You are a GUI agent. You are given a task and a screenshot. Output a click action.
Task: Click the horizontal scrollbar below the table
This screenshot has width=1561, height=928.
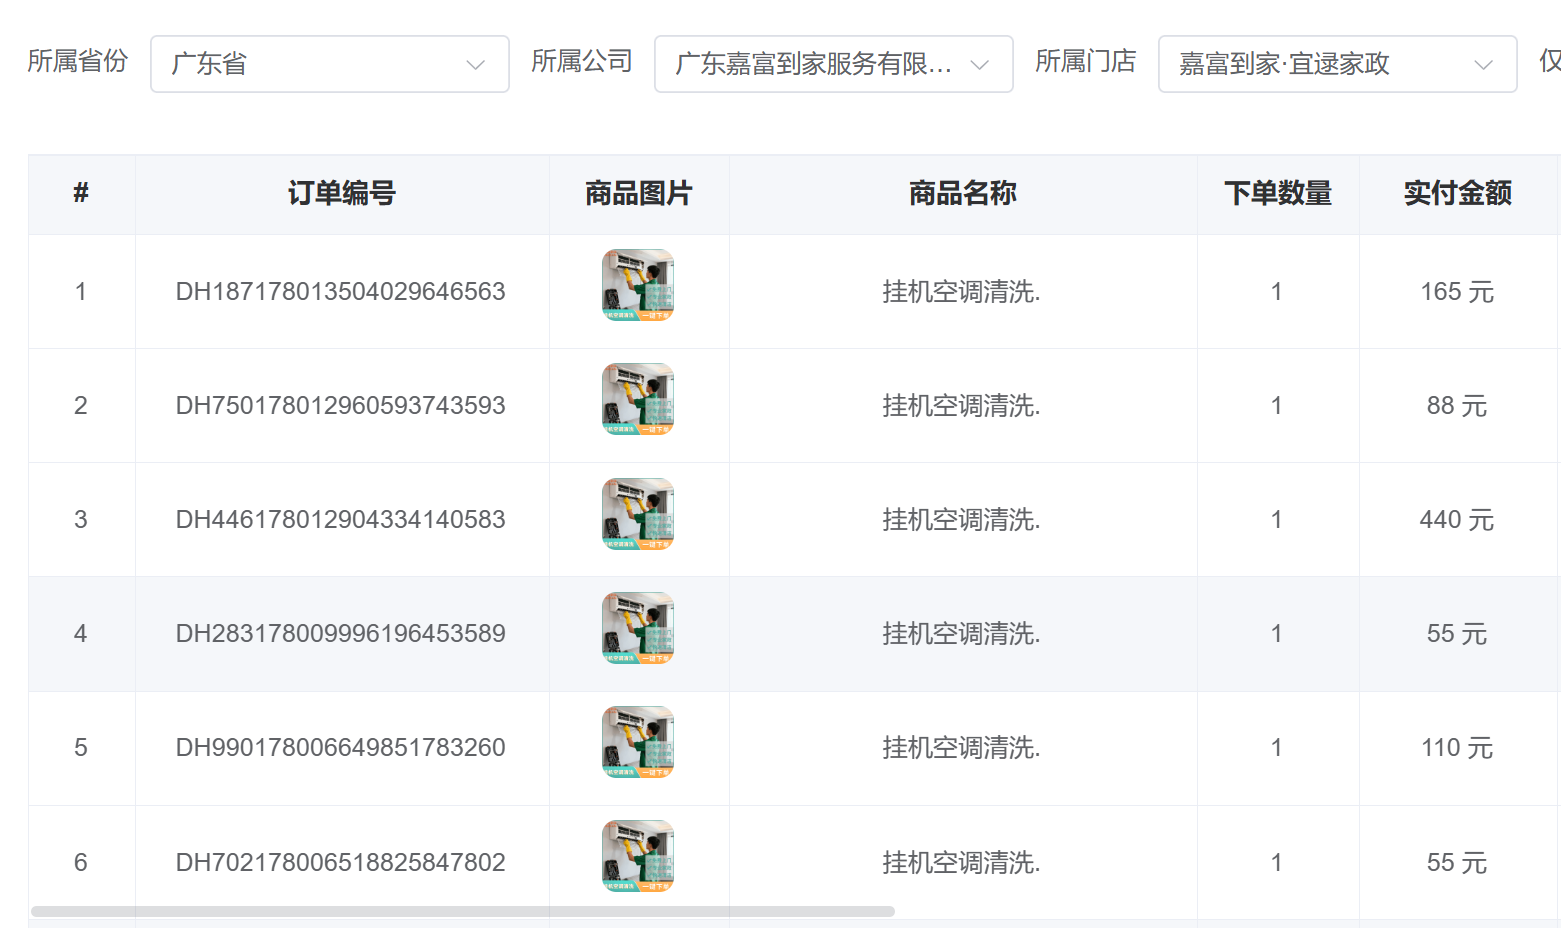click(x=463, y=911)
